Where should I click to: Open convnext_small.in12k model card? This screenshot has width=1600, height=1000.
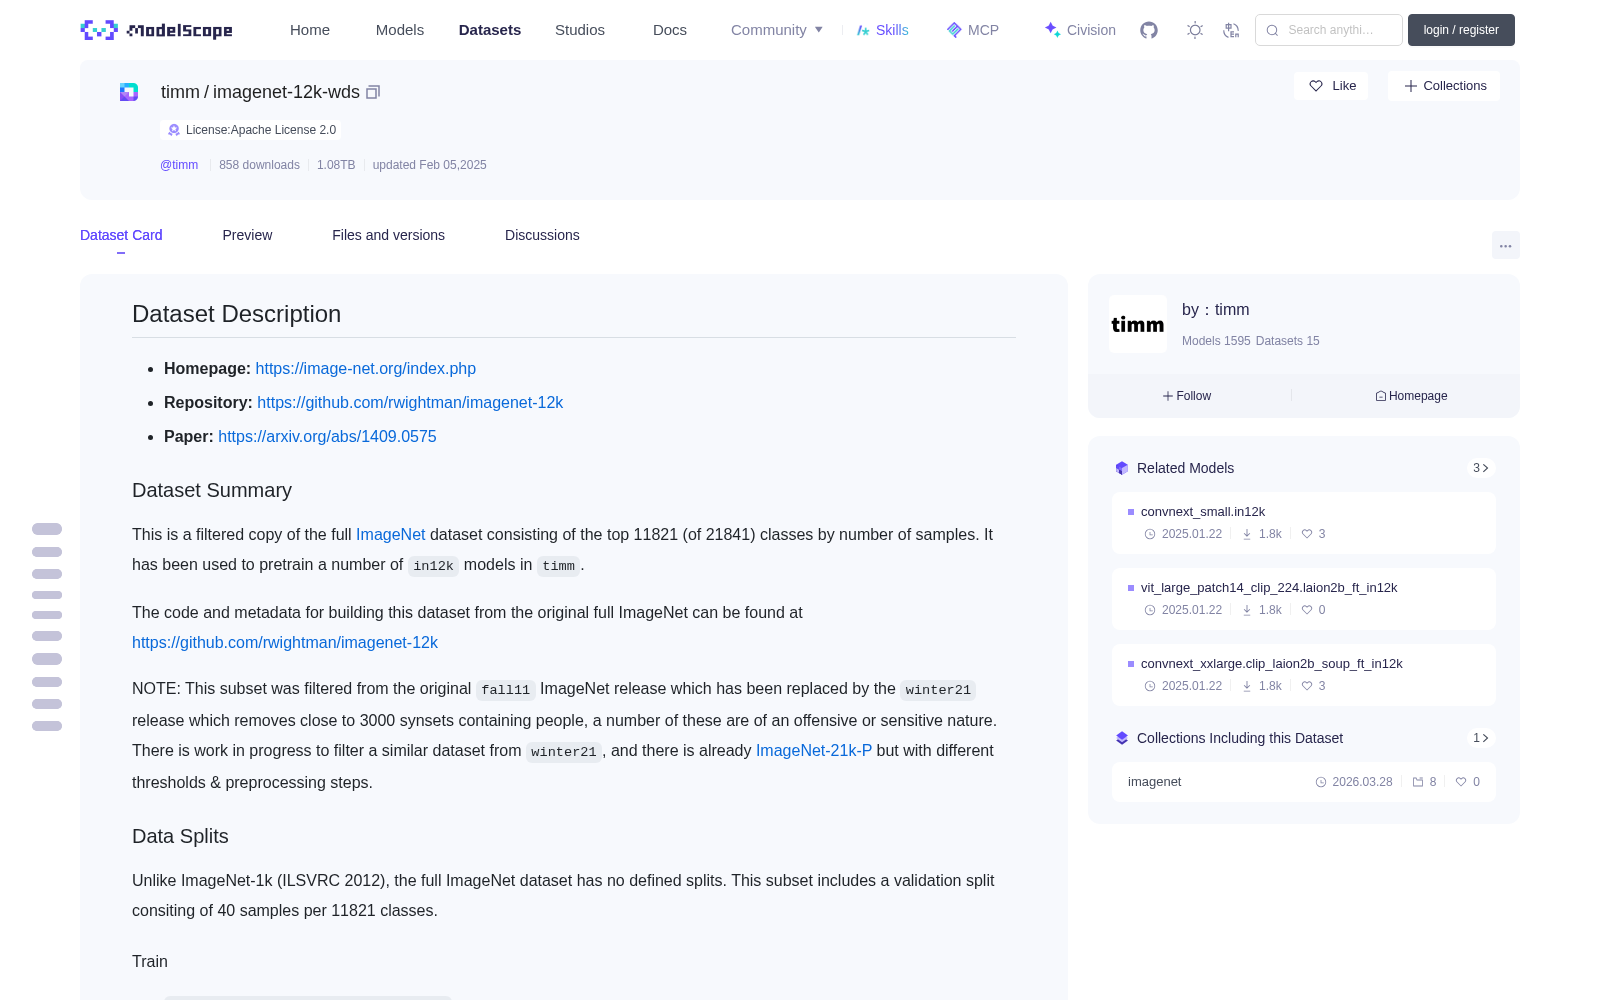1304,523
